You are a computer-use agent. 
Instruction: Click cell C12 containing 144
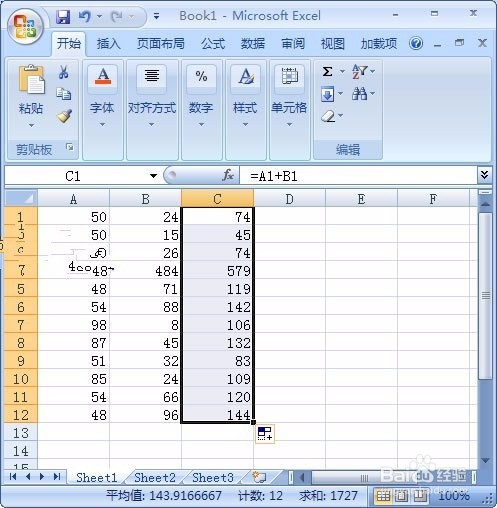coord(218,415)
